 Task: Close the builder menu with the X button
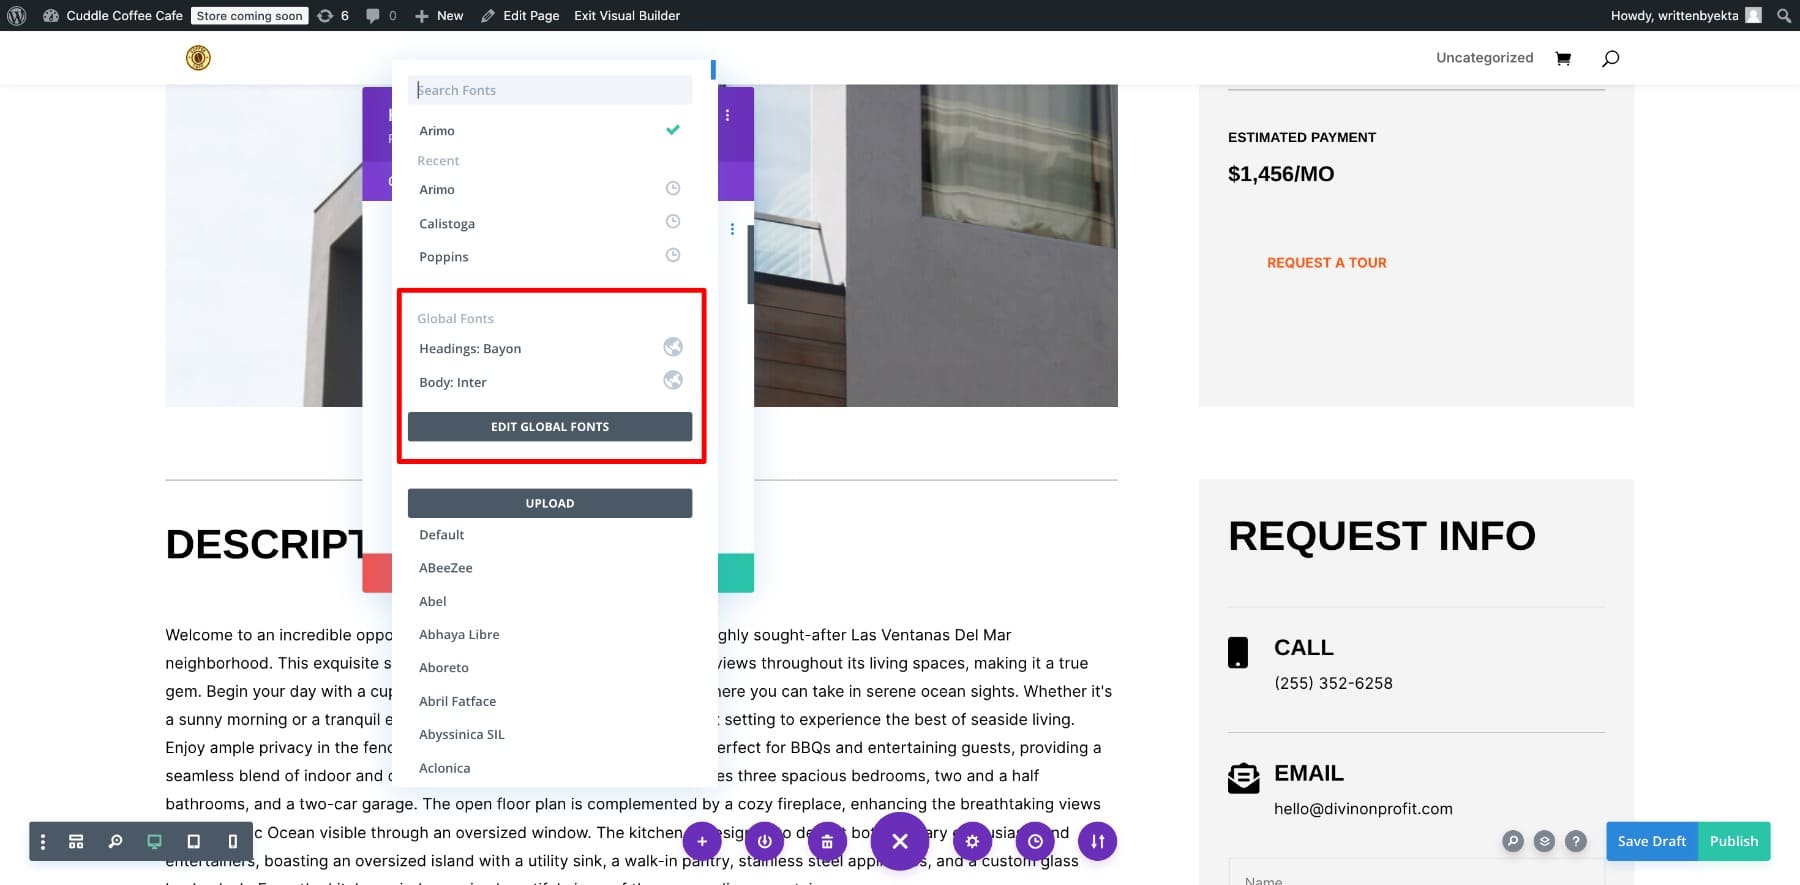900,841
